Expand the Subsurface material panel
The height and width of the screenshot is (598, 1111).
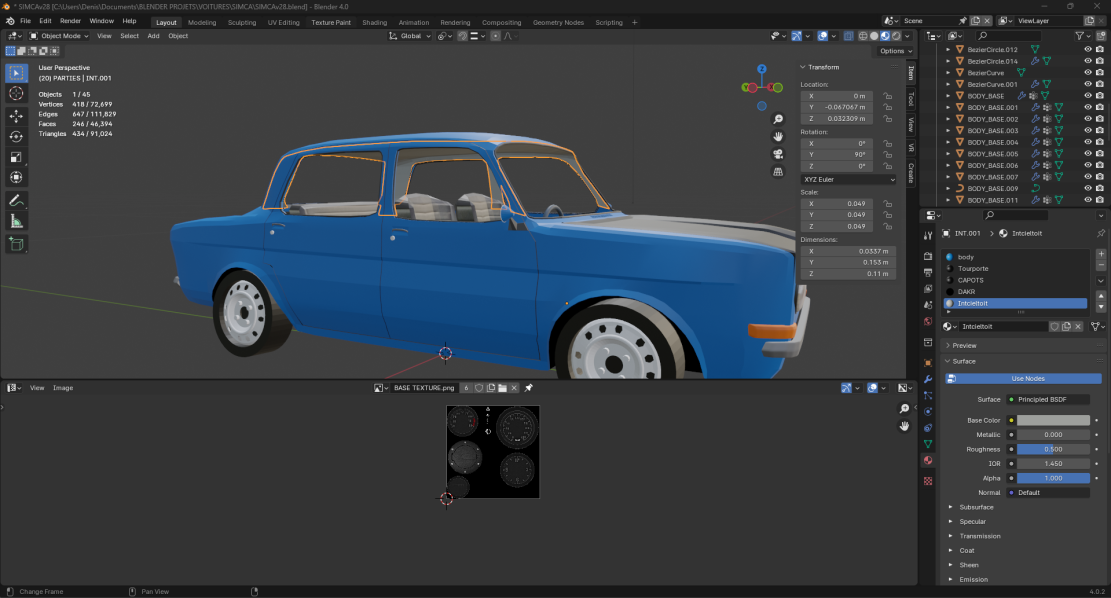976,507
